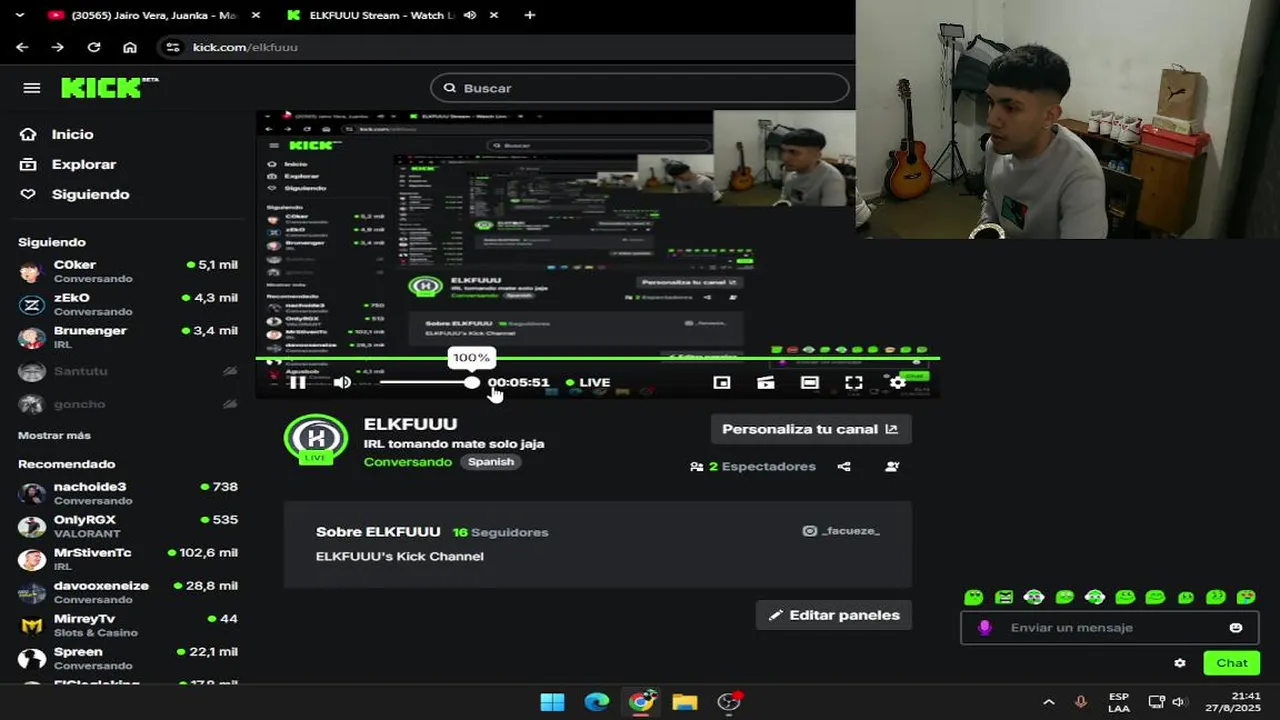Open zEkO channel in sidebar
The width and height of the screenshot is (1280, 720).
(x=128, y=304)
